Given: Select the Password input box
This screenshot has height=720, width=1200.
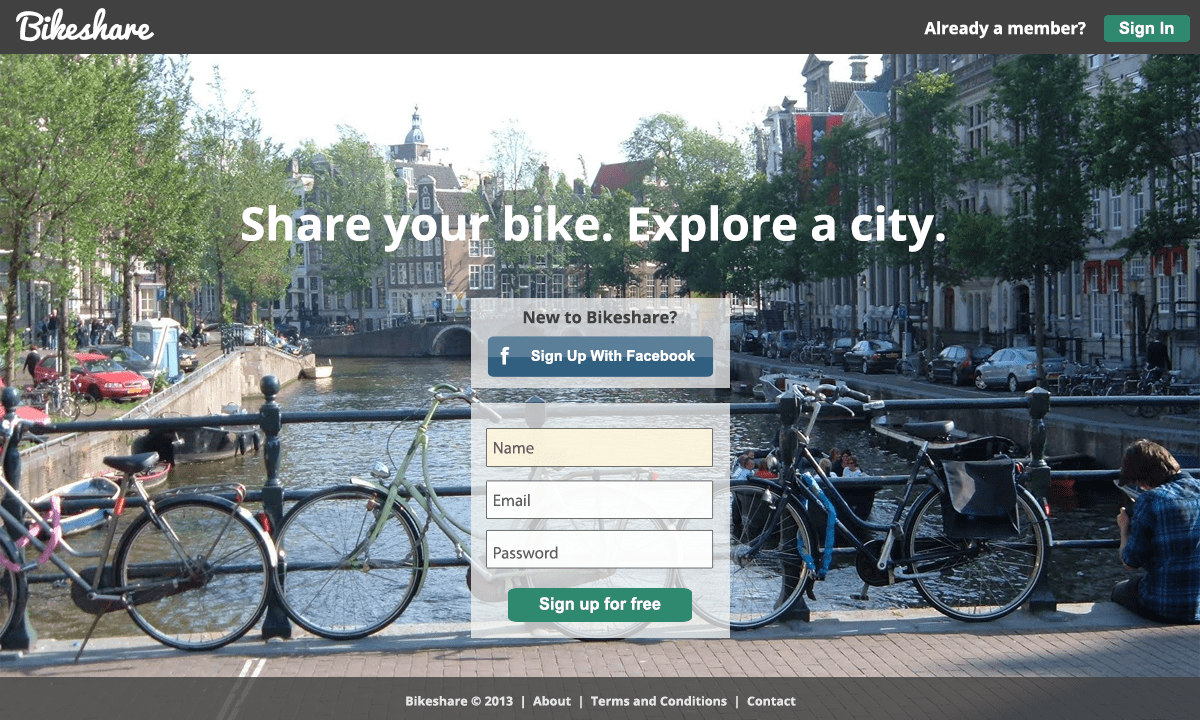Looking at the screenshot, I should (599, 552).
